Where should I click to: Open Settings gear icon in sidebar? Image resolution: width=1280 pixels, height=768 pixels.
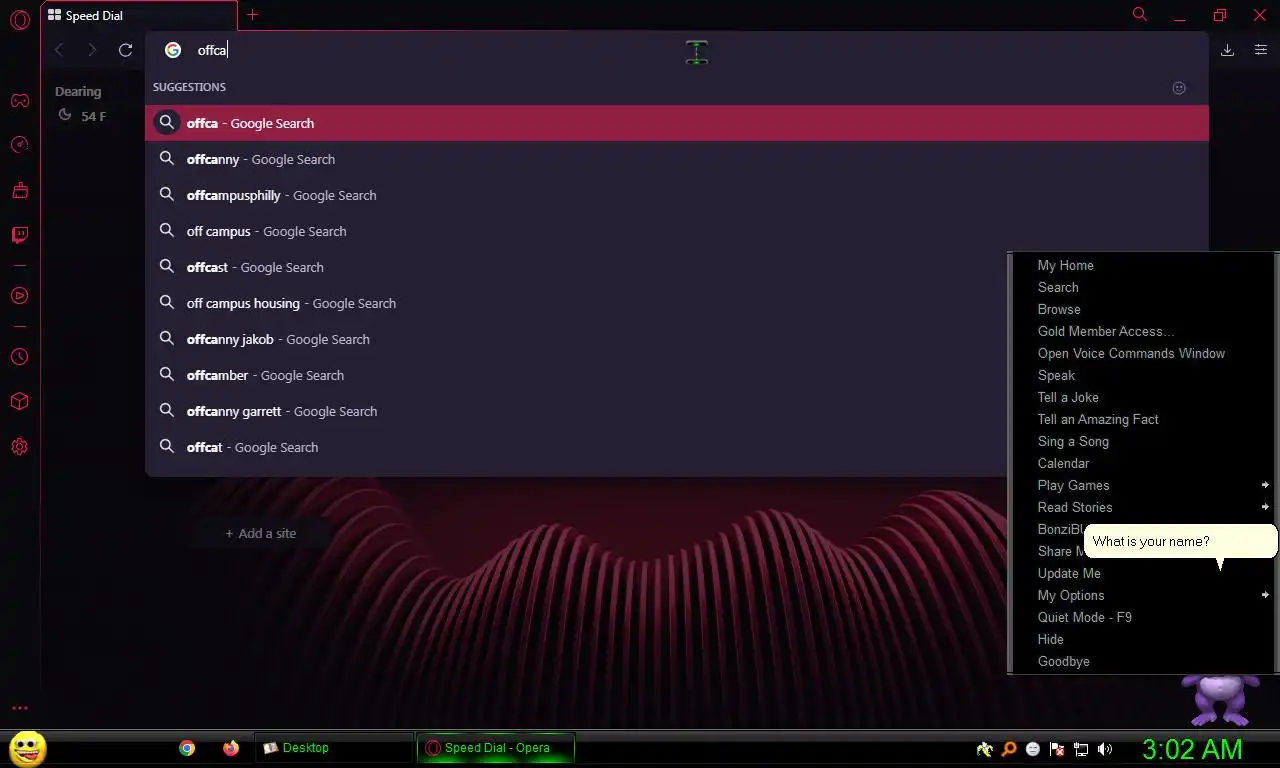19,447
